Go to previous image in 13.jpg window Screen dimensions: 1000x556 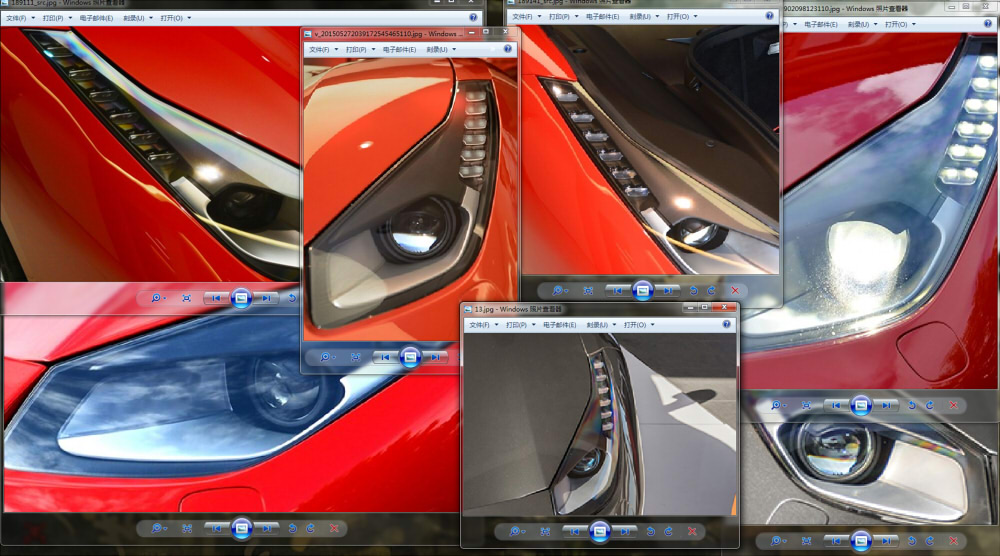pyautogui.click(x=575, y=531)
